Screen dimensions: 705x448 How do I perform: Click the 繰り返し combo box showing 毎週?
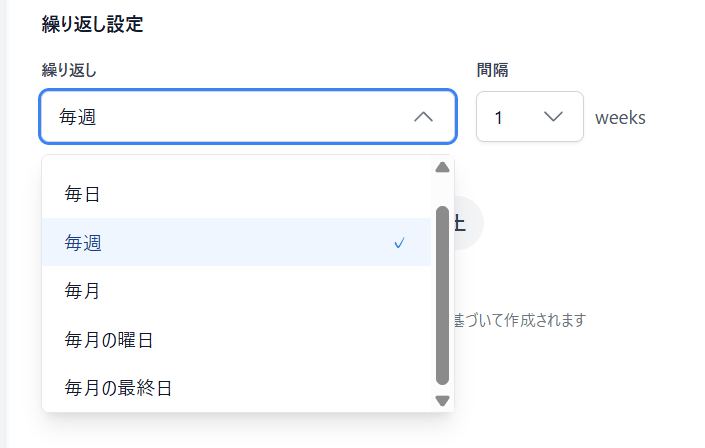(230, 117)
